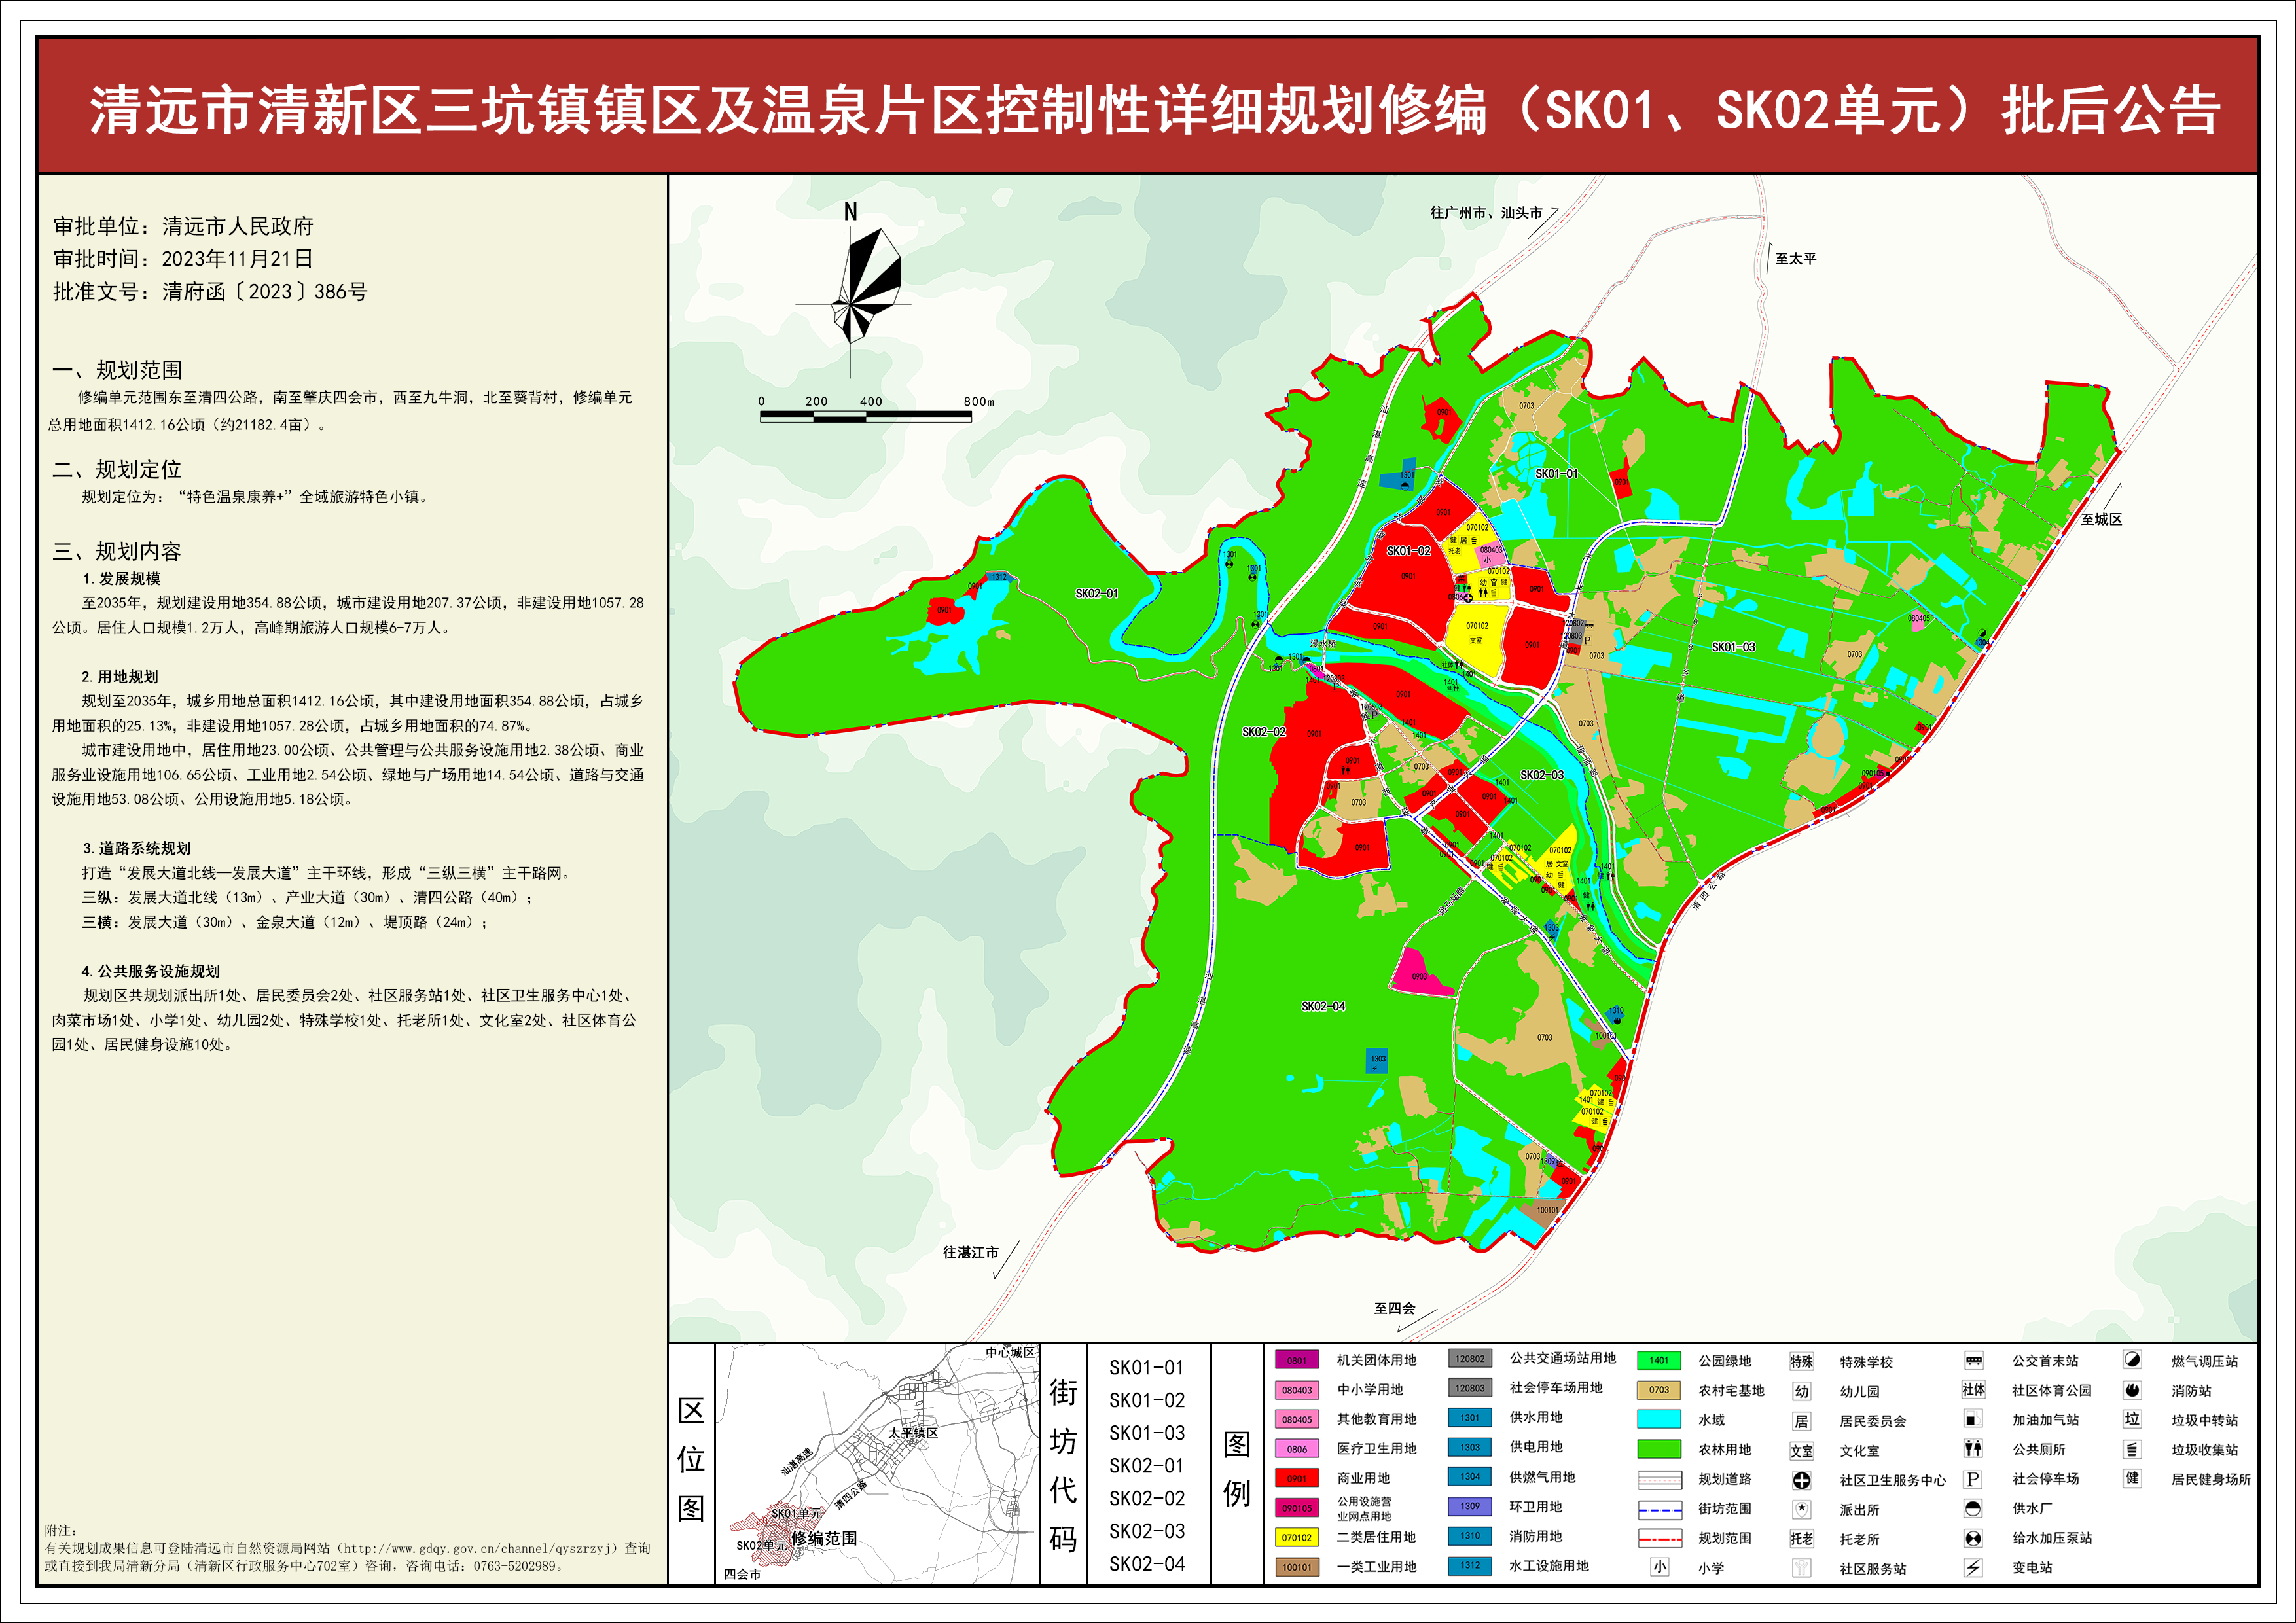Click the 社区服务站 legend icon
Image resolution: width=2296 pixels, height=1623 pixels.
click(1801, 1568)
